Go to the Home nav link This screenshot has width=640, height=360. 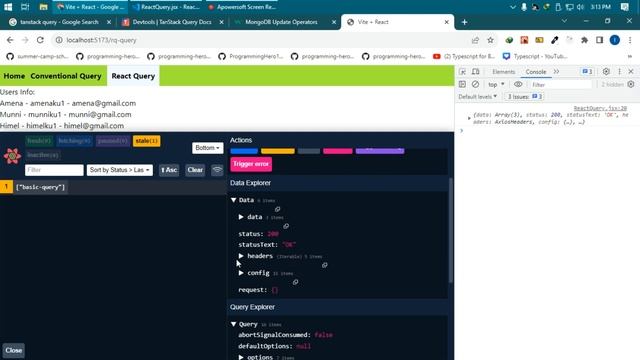point(14,76)
